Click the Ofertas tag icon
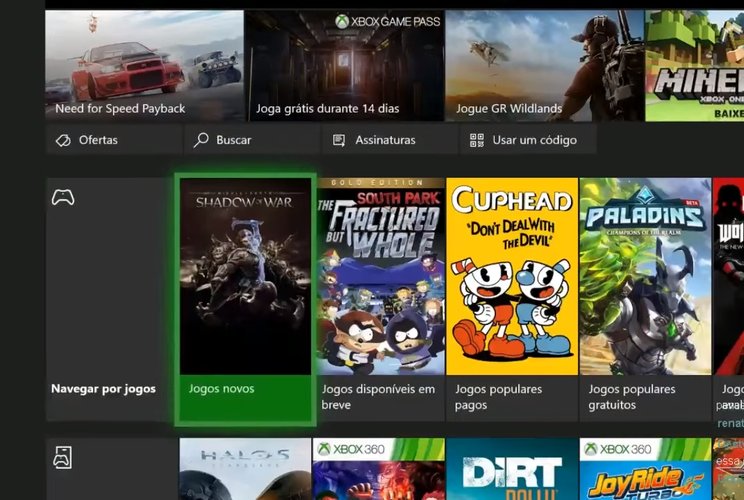The height and width of the screenshot is (500, 744). 63,140
